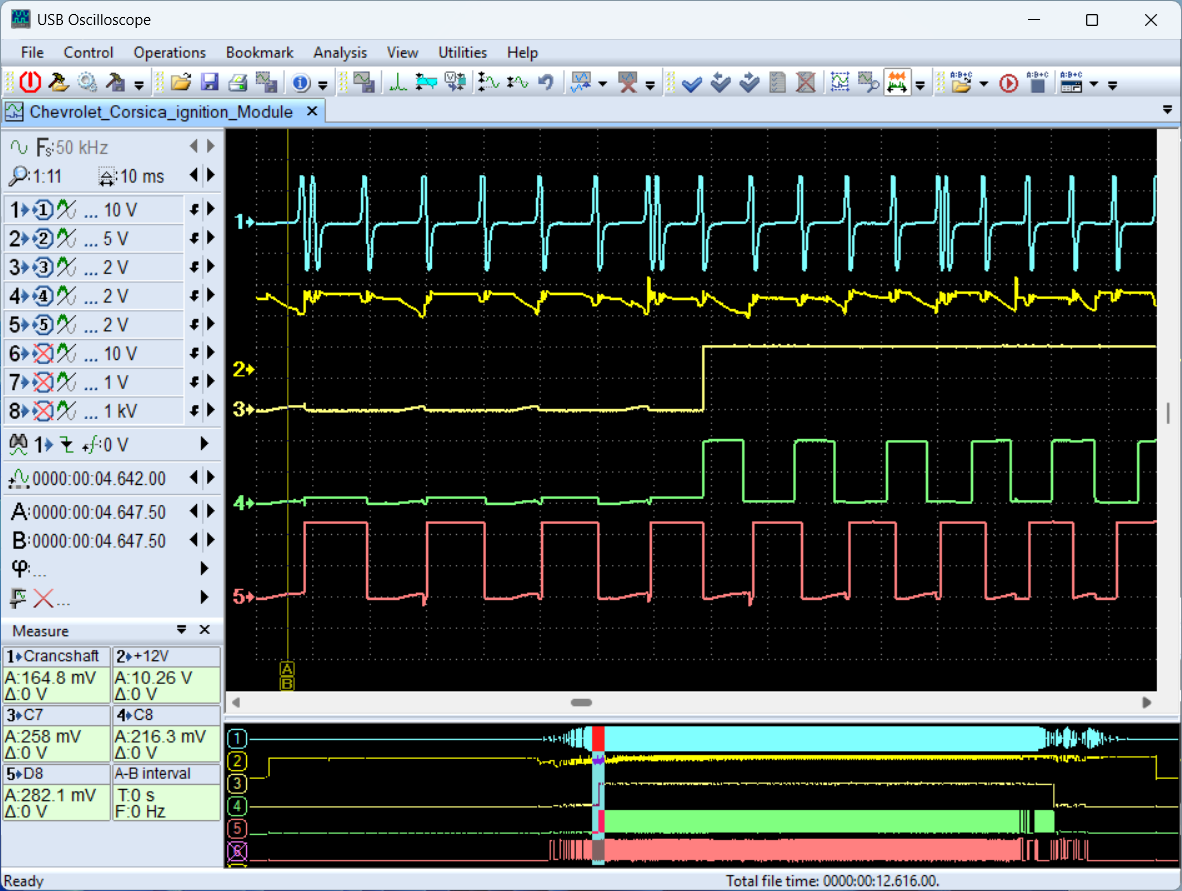This screenshot has height=891, width=1182.
Task: Expand channel 1 options right arrow
Action: [x=211, y=209]
